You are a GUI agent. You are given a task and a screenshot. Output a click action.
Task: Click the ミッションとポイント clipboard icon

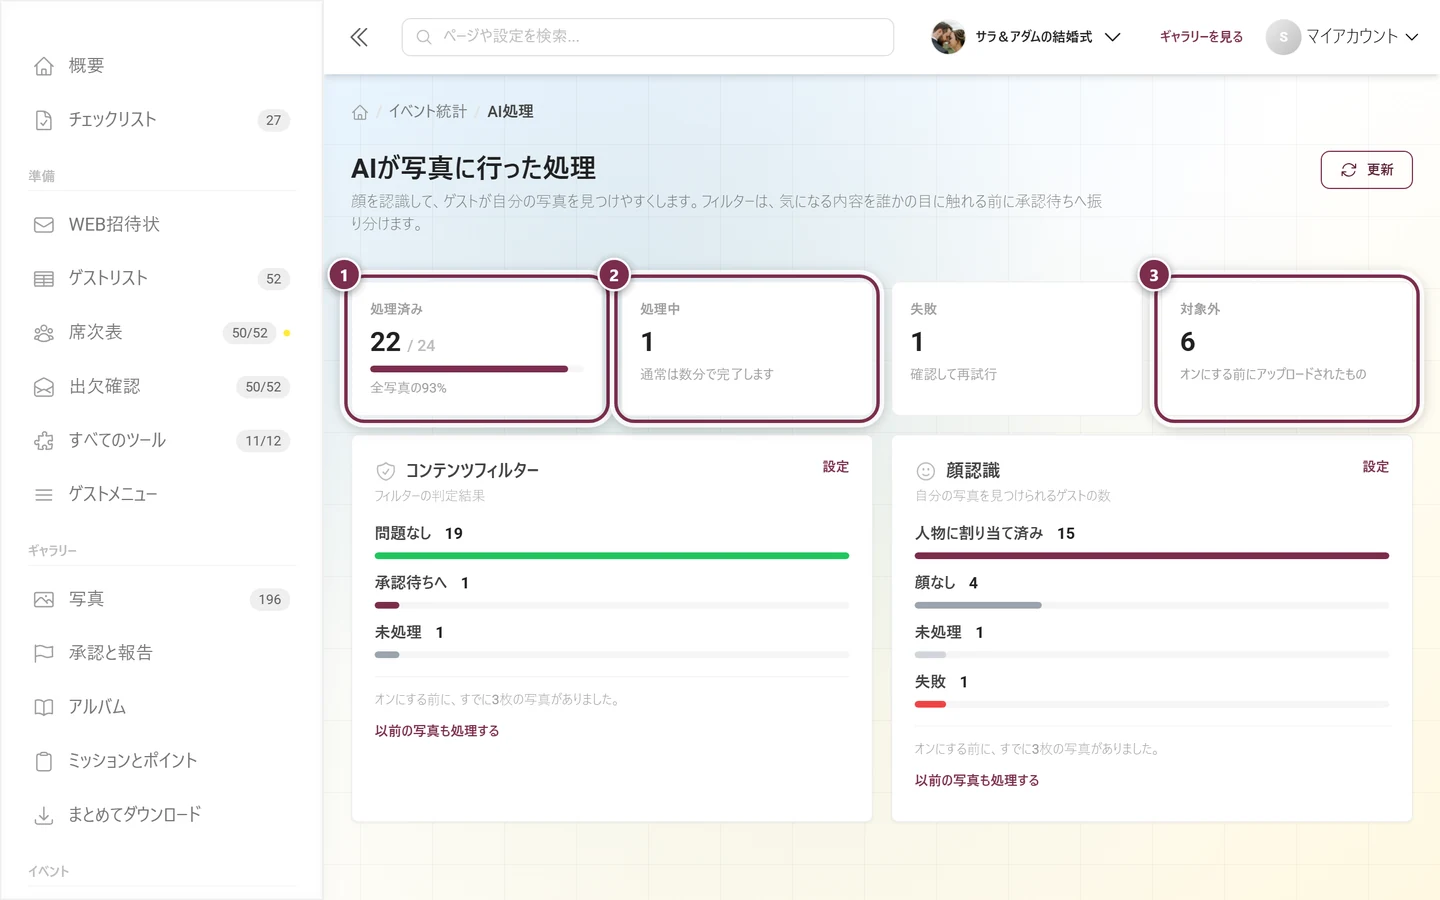[44, 762]
